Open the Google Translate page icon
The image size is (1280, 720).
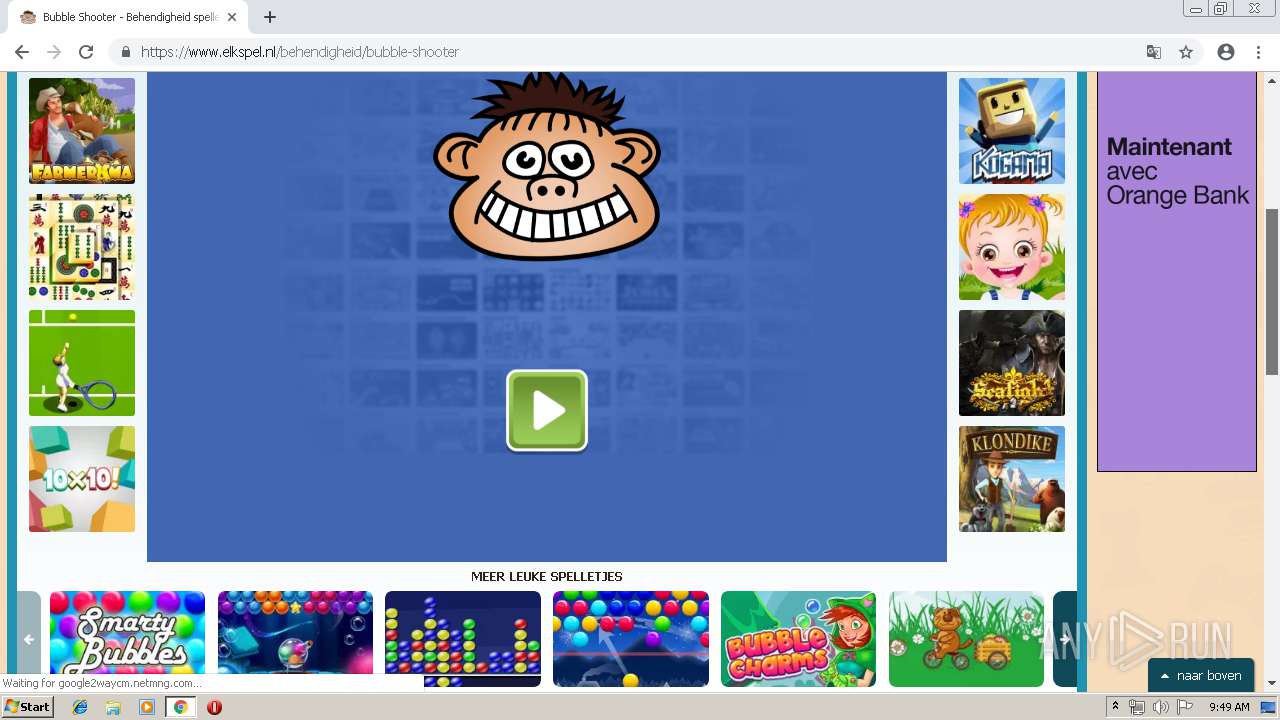1154,52
